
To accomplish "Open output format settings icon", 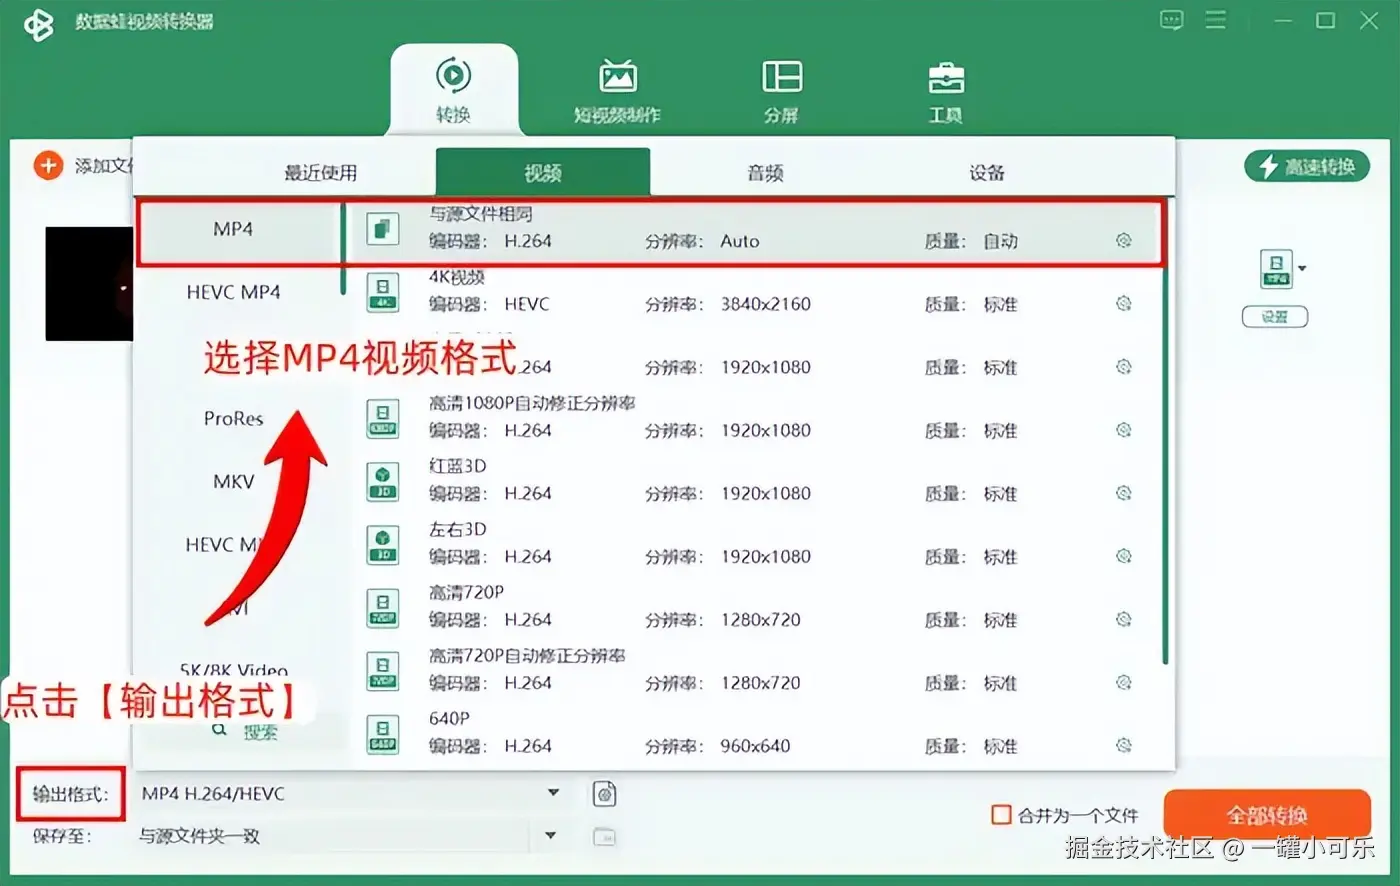I will pos(604,794).
